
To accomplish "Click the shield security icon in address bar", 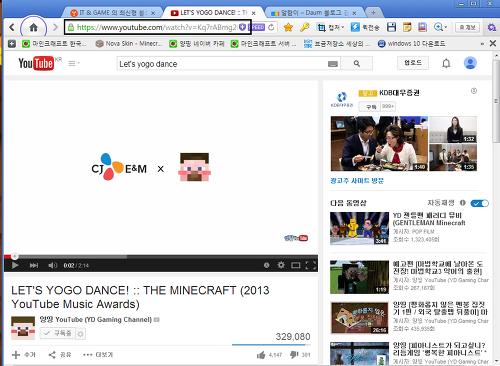I will [x=243, y=27].
